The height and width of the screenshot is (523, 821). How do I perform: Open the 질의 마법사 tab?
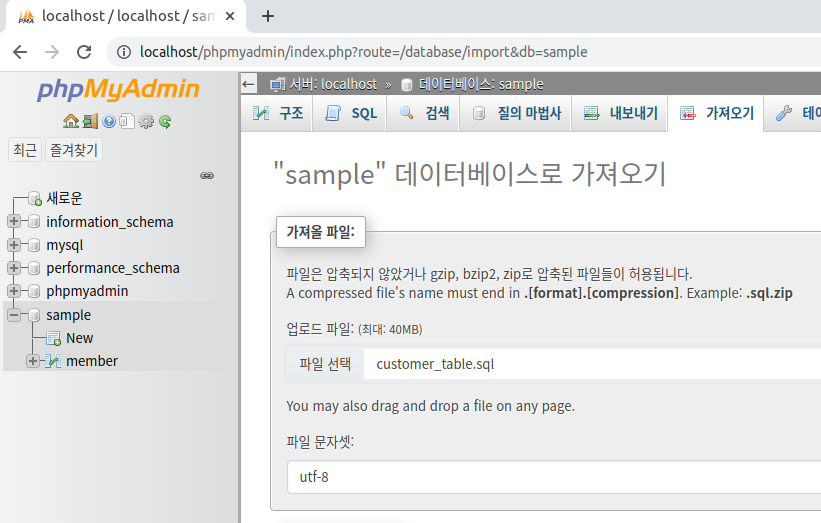516,113
